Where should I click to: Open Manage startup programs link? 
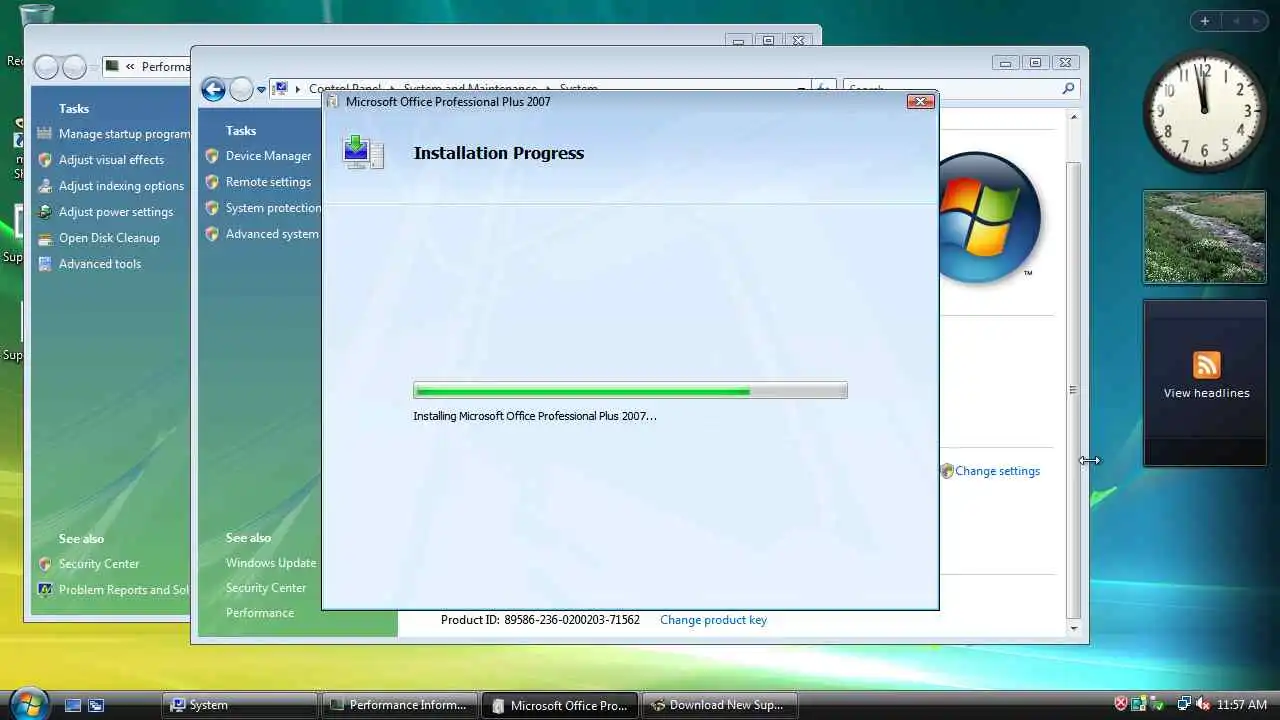(124, 134)
